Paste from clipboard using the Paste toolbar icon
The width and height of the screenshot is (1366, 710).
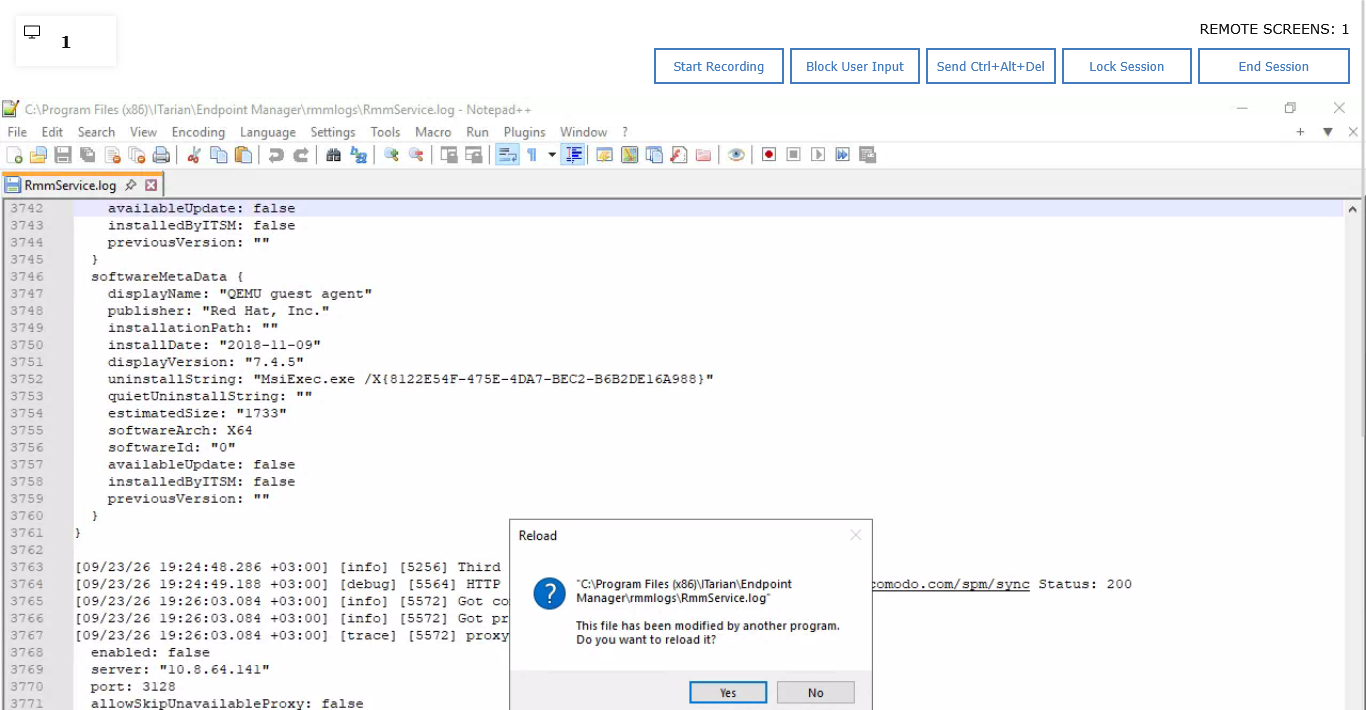point(243,155)
